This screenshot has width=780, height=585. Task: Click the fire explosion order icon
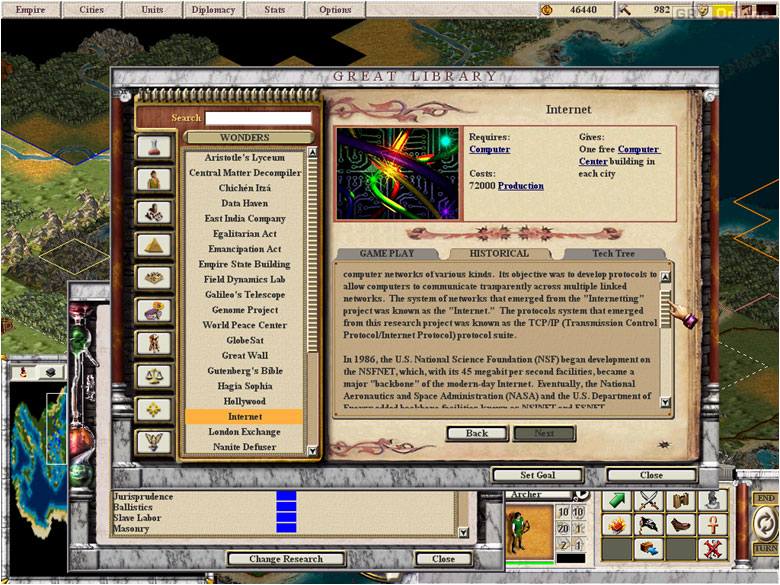(618, 525)
